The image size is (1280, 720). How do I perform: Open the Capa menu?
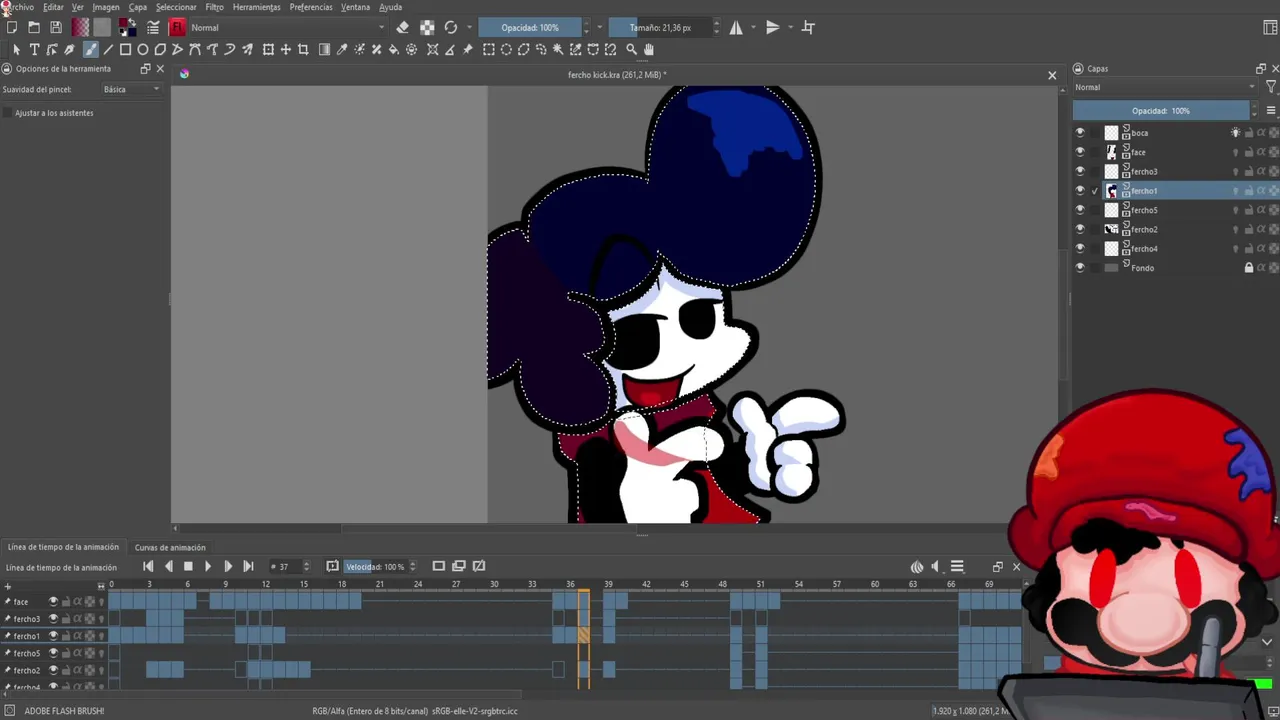[138, 7]
